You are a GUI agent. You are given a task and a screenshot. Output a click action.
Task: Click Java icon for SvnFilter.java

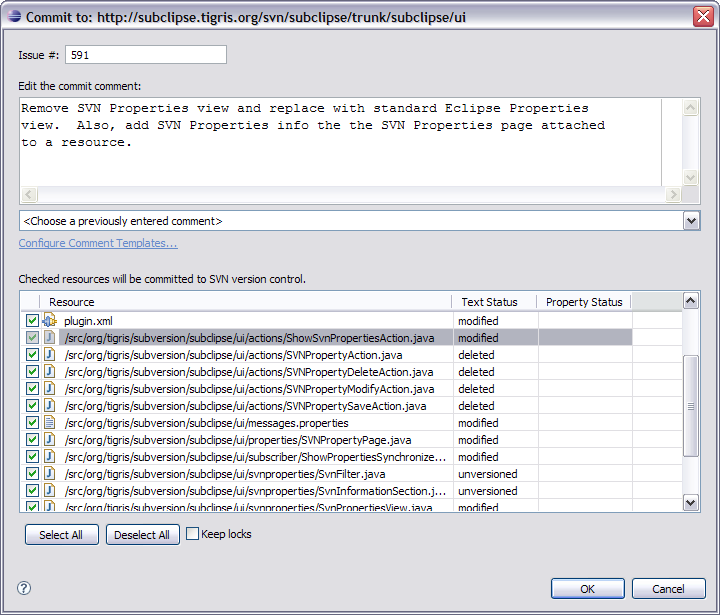pyautogui.click(x=50, y=474)
